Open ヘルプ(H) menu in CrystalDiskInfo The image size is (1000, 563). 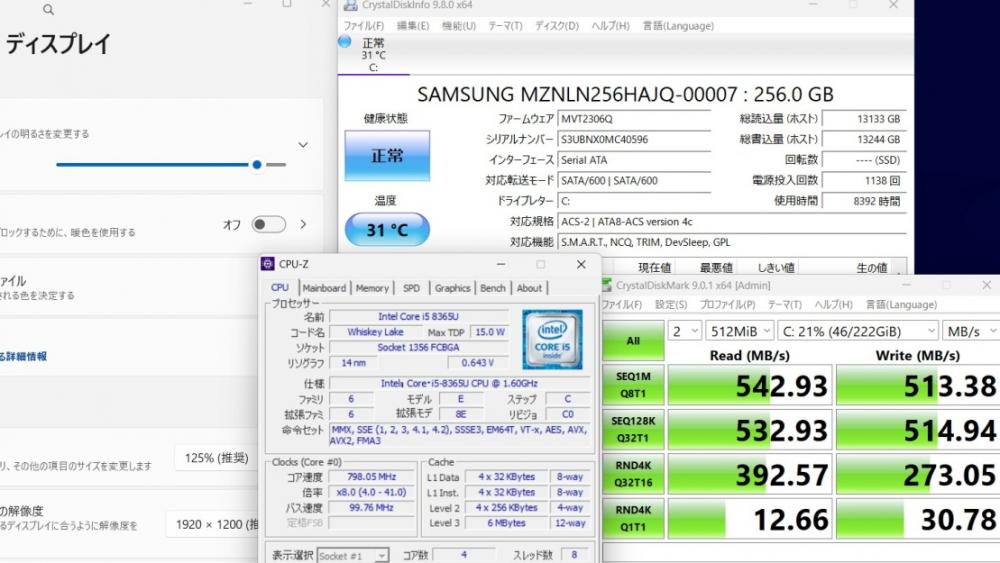(610, 26)
